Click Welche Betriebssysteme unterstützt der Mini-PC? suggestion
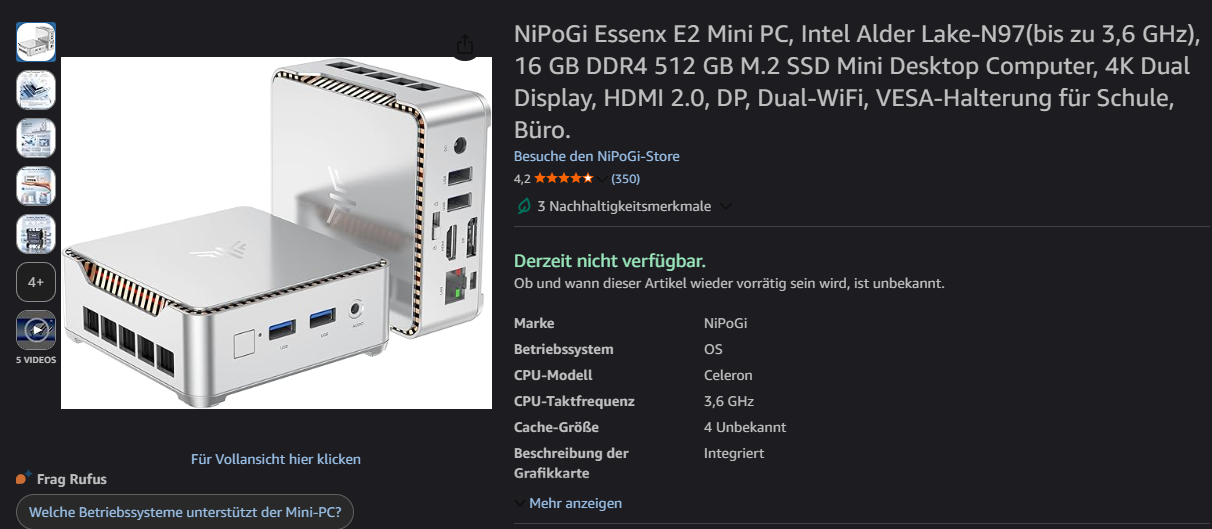1212x529 pixels. pos(185,514)
